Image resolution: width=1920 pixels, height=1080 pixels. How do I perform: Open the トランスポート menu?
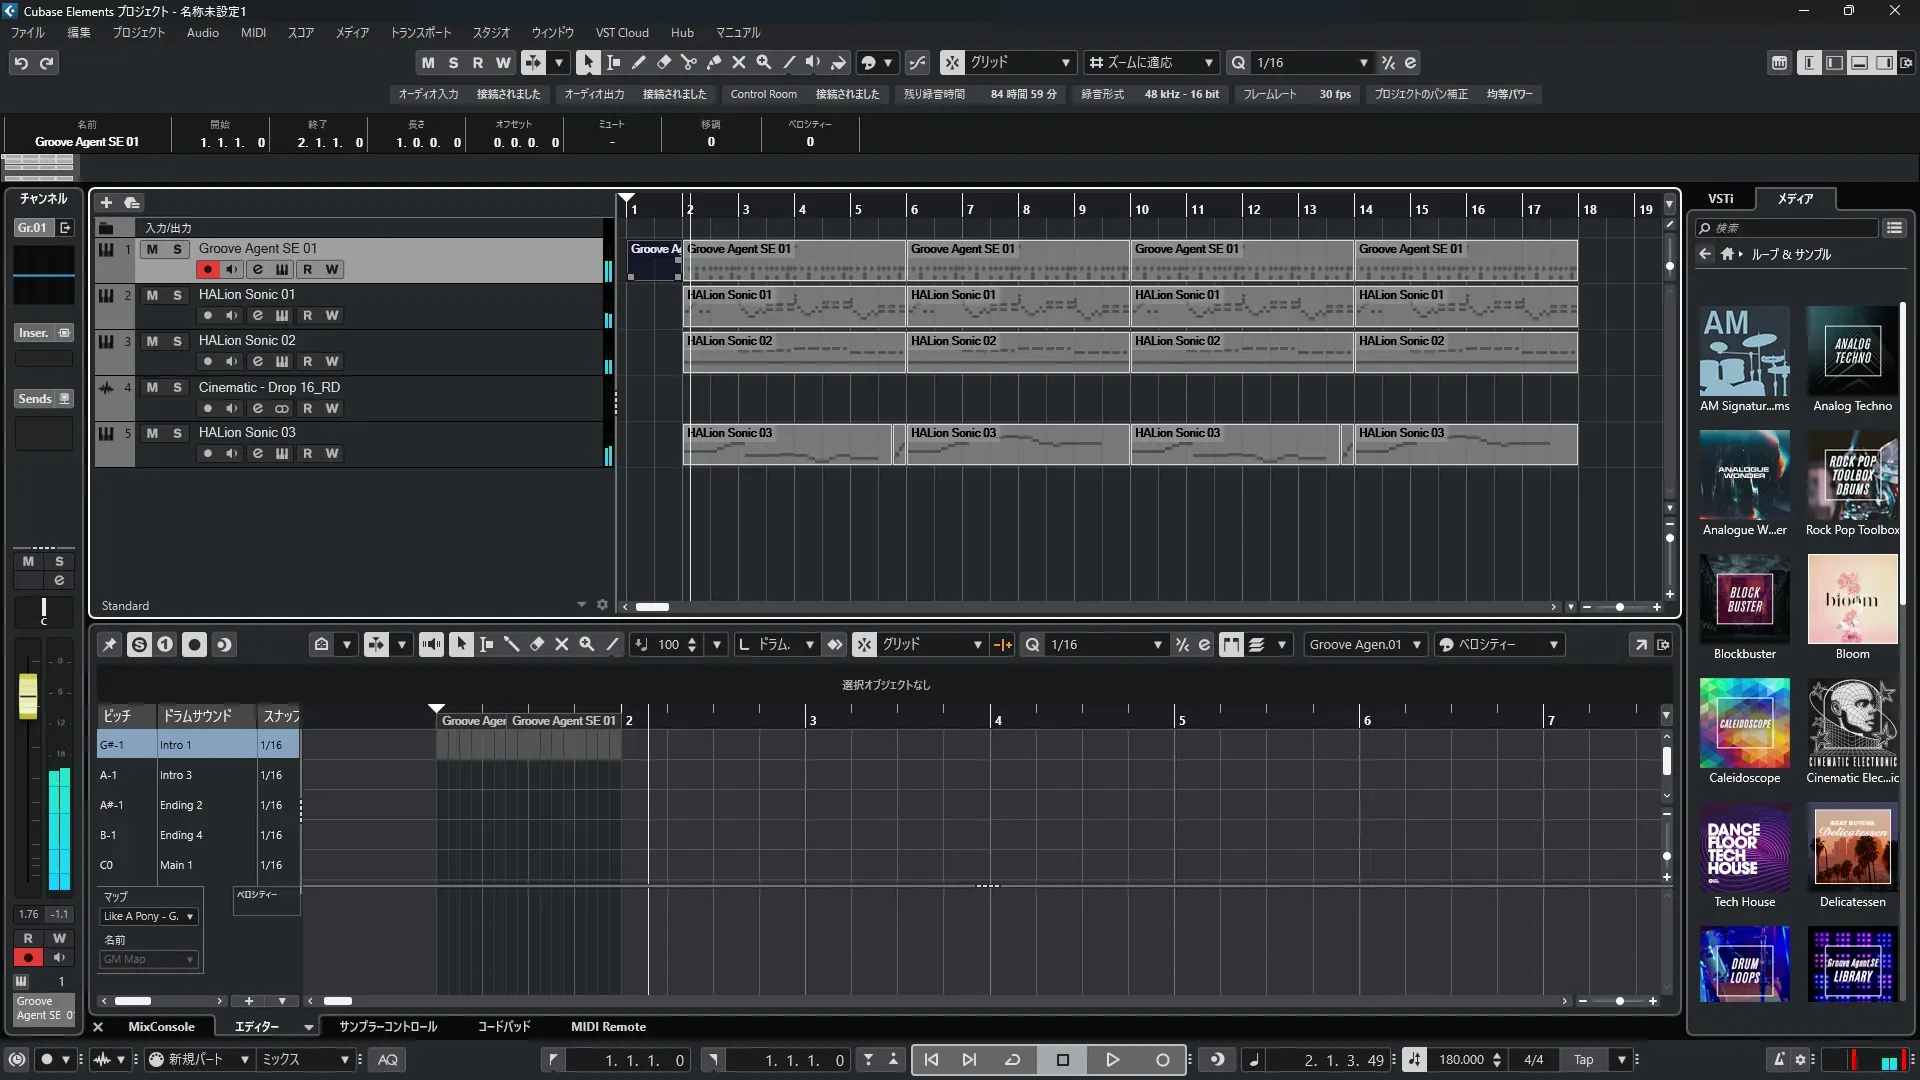pyautogui.click(x=420, y=32)
